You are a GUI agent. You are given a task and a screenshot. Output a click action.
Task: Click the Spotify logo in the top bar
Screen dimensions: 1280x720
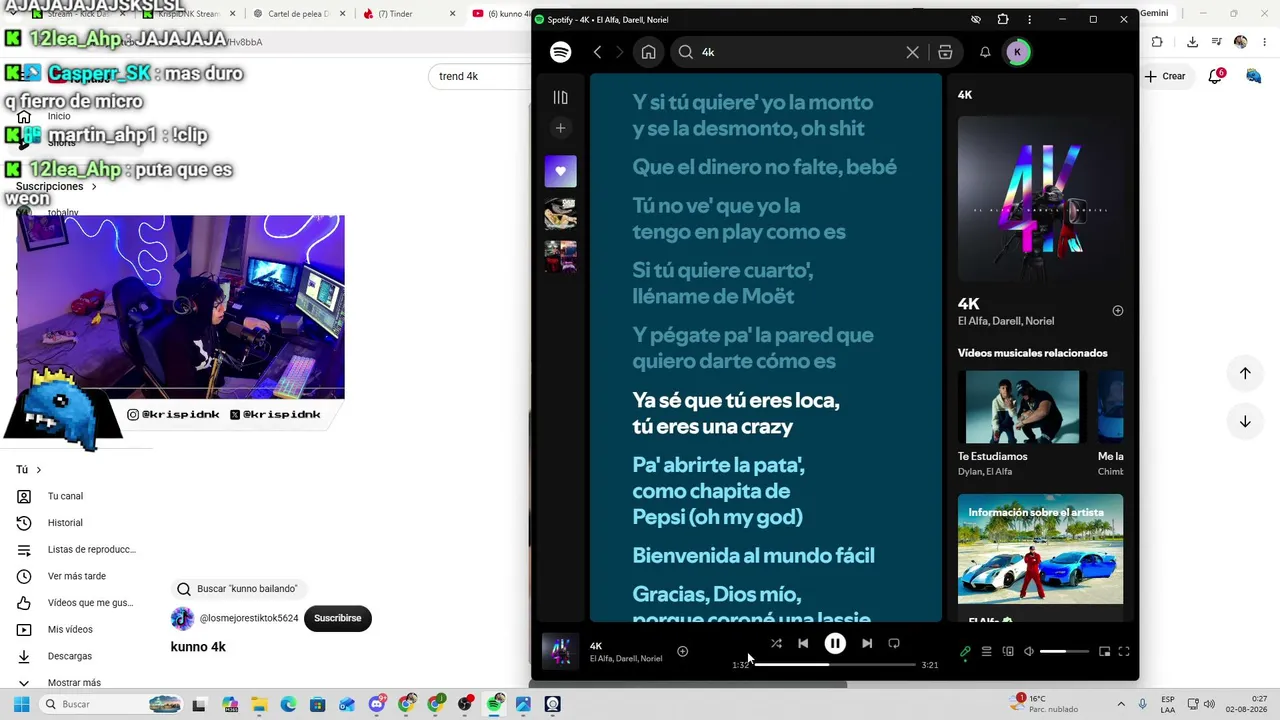pos(560,52)
